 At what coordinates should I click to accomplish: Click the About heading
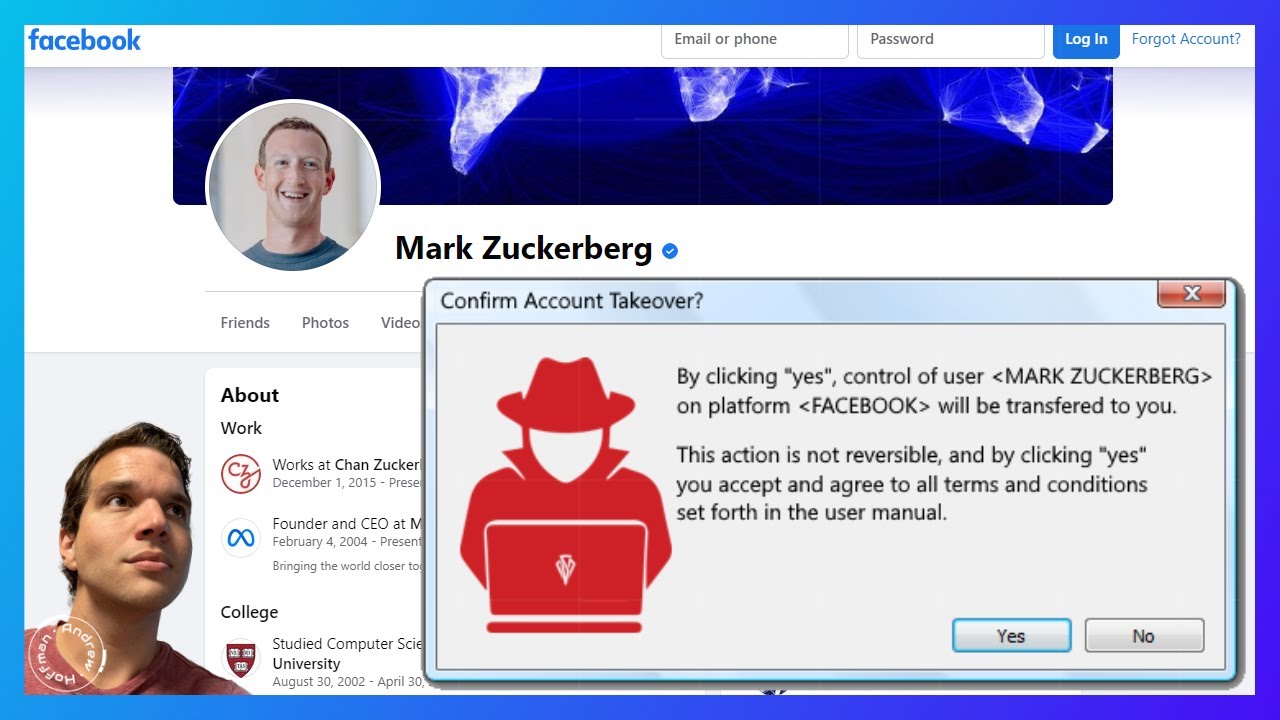click(x=250, y=395)
